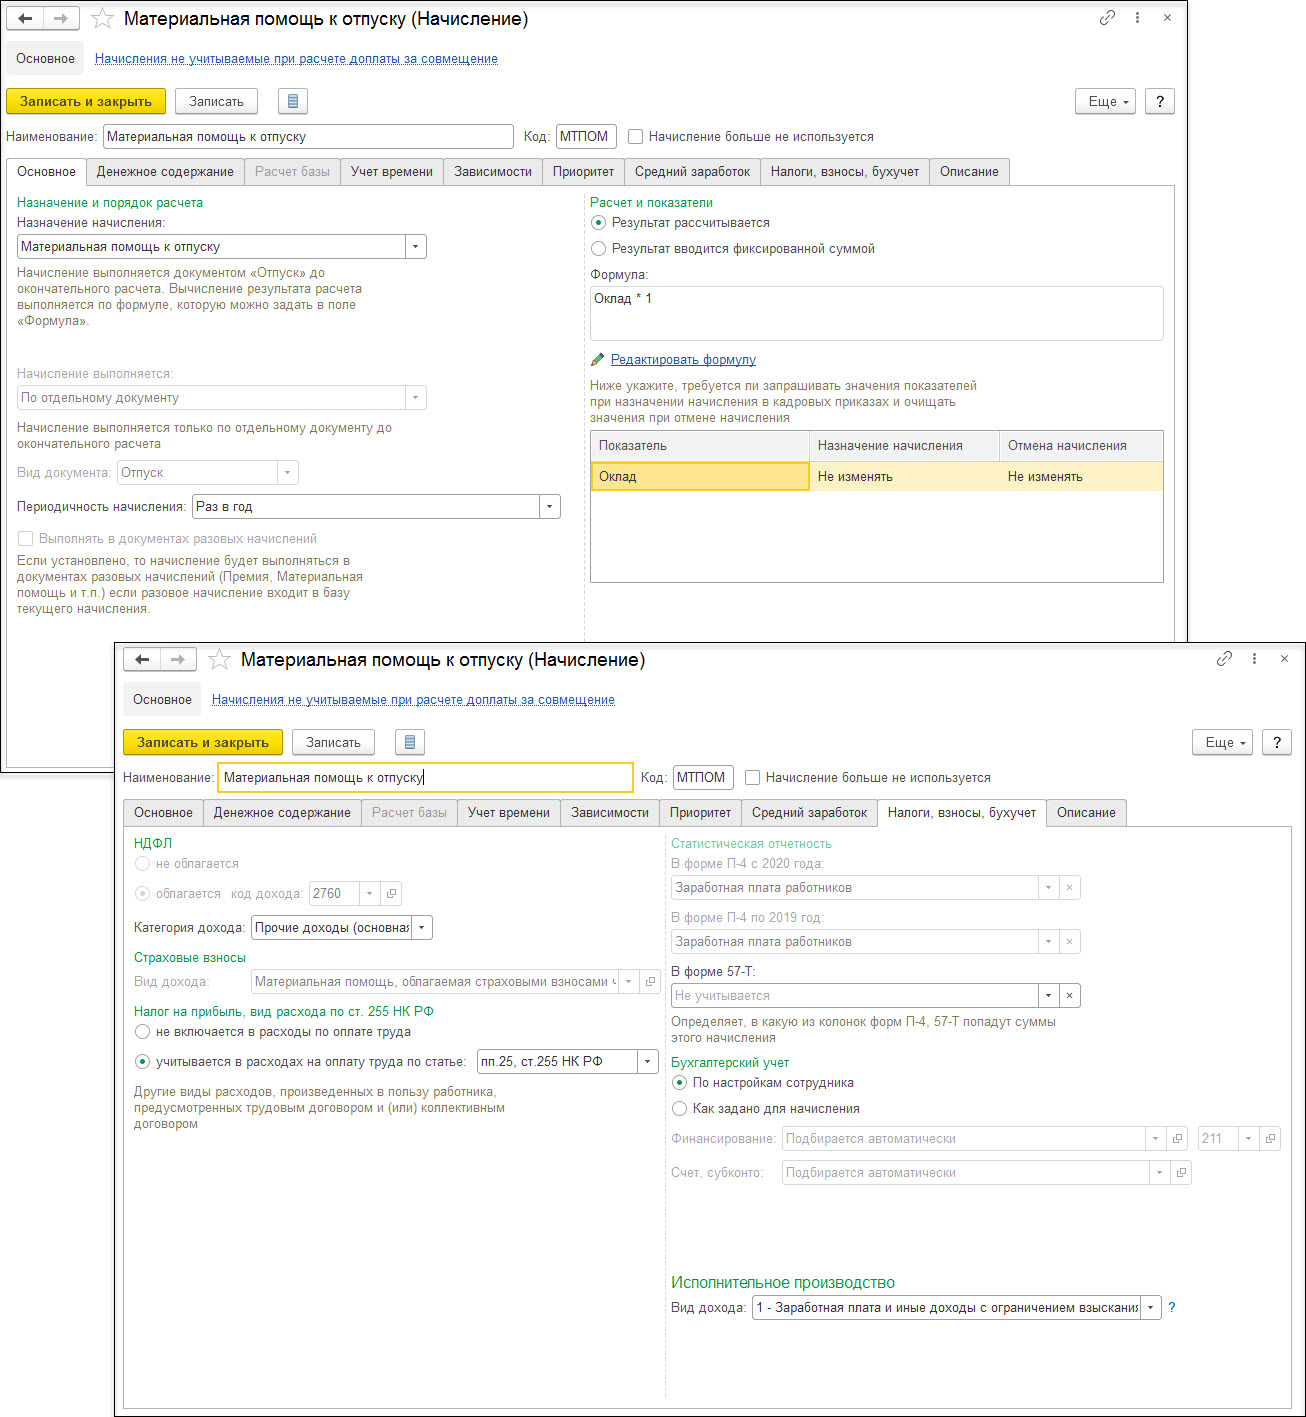
Task: Expand the статья расходов пп.25 dropdown
Action: (x=647, y=1062)
